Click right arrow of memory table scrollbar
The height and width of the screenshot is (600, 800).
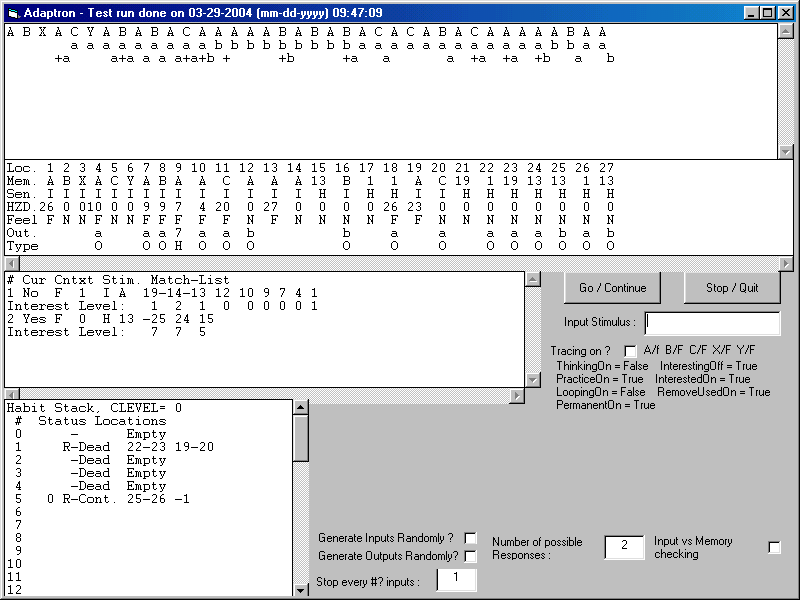(x=786, y=264)
